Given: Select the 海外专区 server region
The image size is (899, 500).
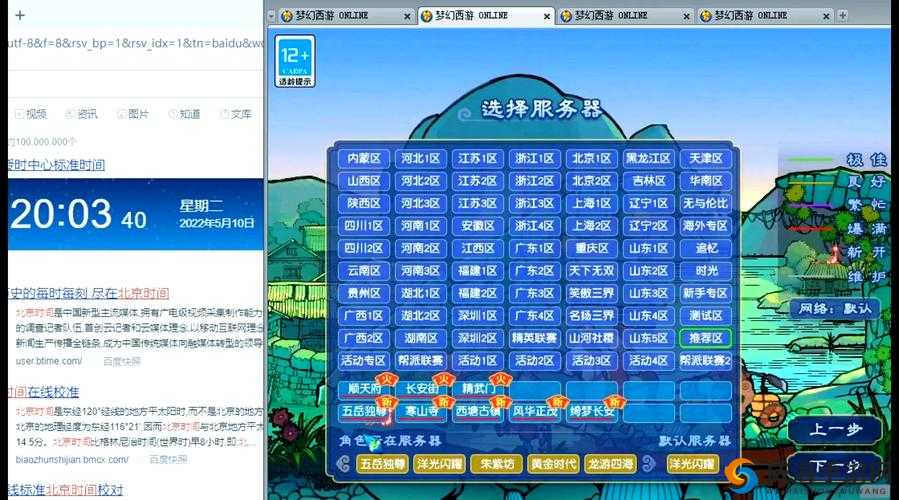Looking at the screenshot, I should point(705,226).
